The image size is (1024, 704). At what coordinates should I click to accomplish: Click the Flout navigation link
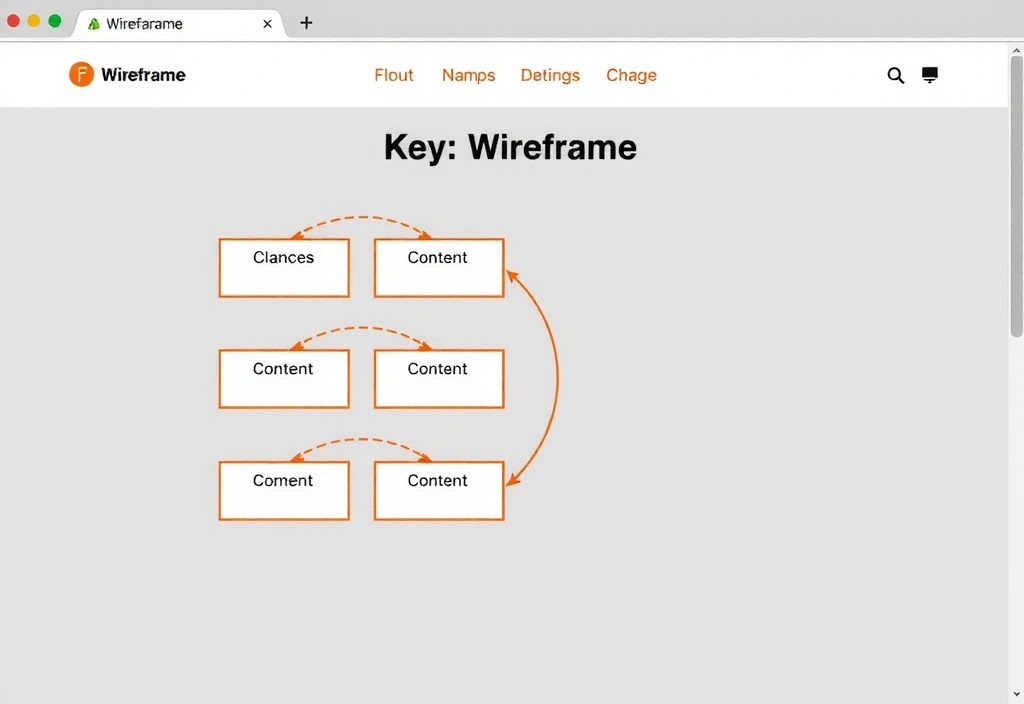(x=393, y=75)
